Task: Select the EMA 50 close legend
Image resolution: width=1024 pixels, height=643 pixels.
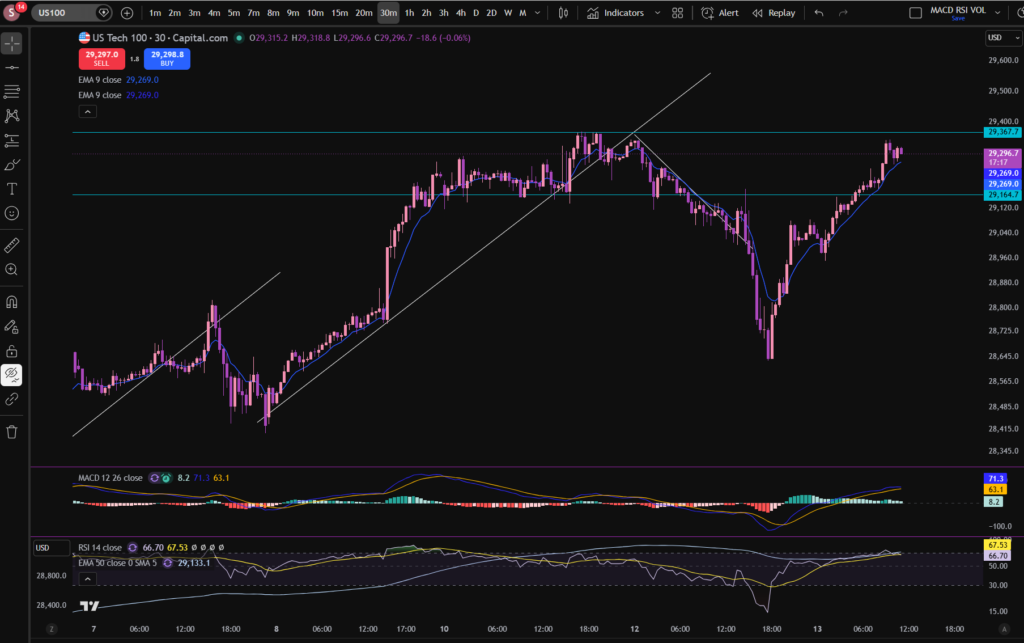Action: click(118, 563)
